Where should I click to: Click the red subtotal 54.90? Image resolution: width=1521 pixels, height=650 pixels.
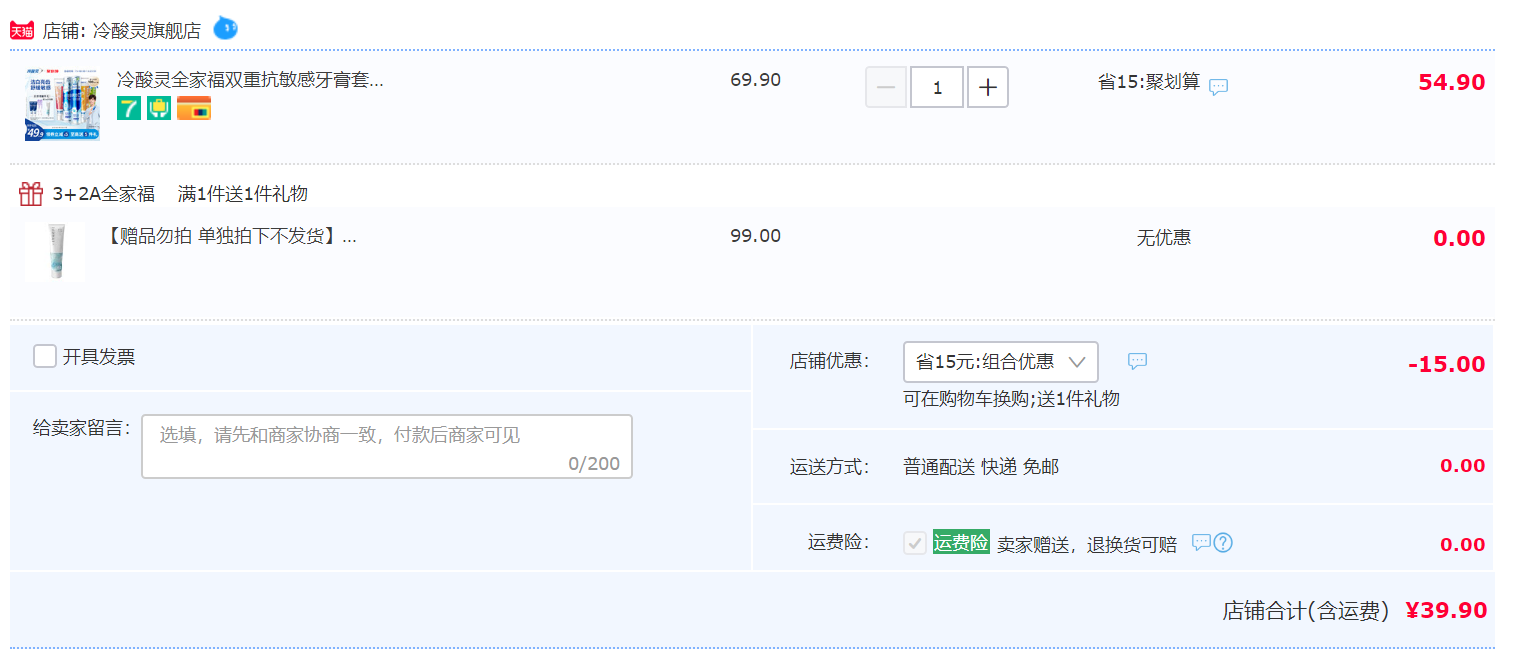1452,83
